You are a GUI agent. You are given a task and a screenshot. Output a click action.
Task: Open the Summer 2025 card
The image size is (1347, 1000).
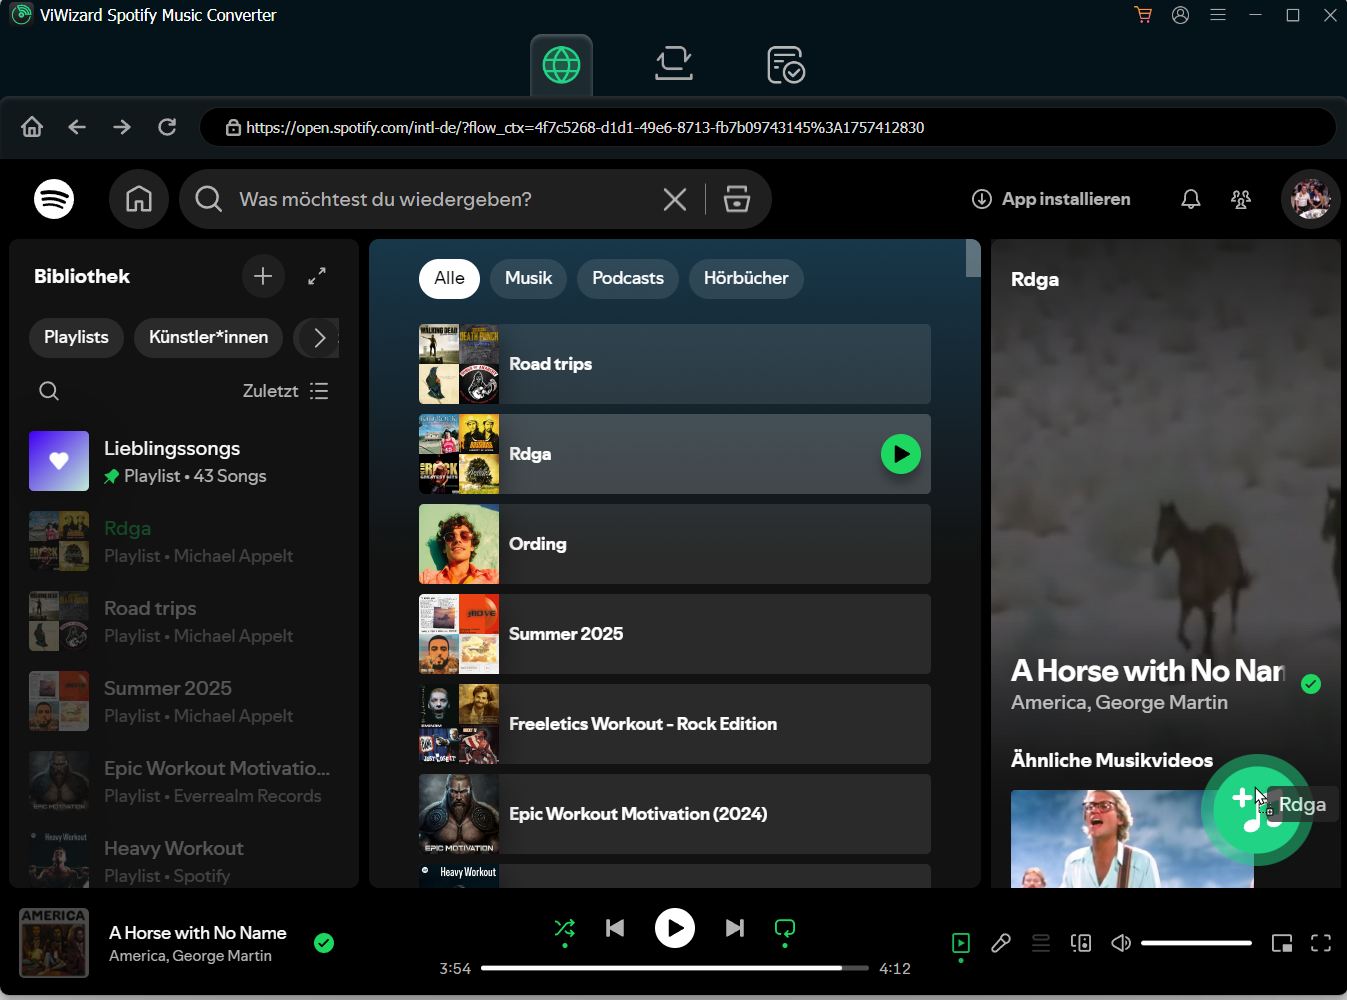675,634
